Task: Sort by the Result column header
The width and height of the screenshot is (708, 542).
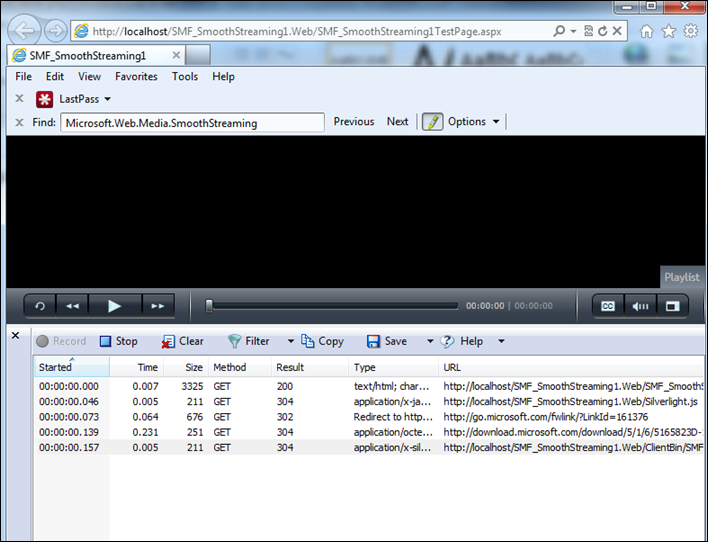Action: pos(310,367)
